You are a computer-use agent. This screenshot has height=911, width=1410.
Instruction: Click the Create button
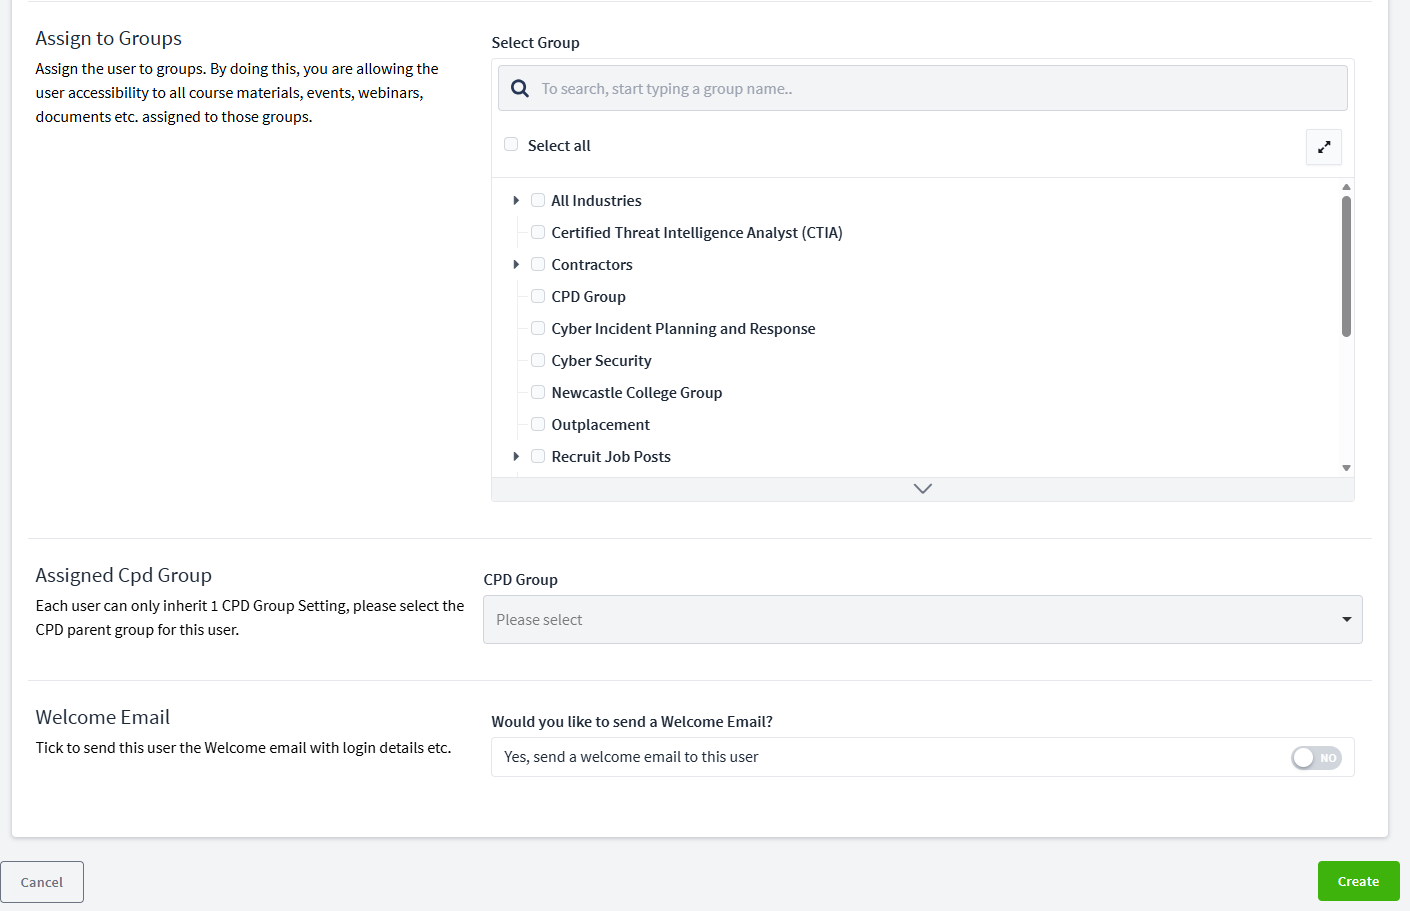(1358, 881)
